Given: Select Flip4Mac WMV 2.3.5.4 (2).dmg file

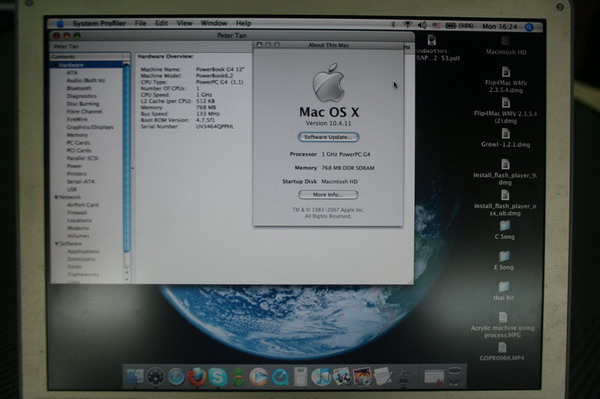Looking at the screenshot, I should (x=505, y=111).
